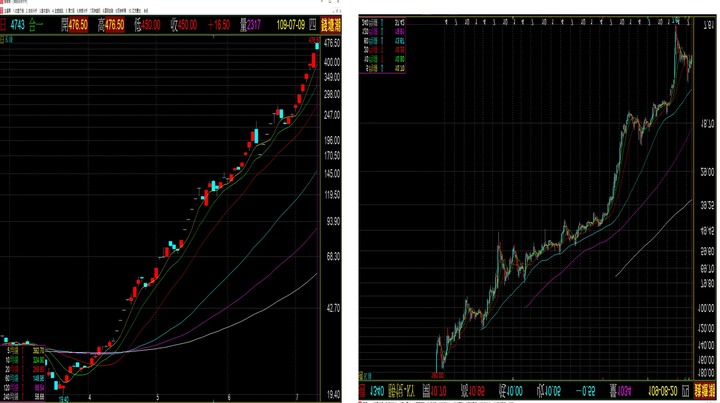Click month marker 6 on time axis
Viewport: 720px width, 403px height.
tap(229, 397)
